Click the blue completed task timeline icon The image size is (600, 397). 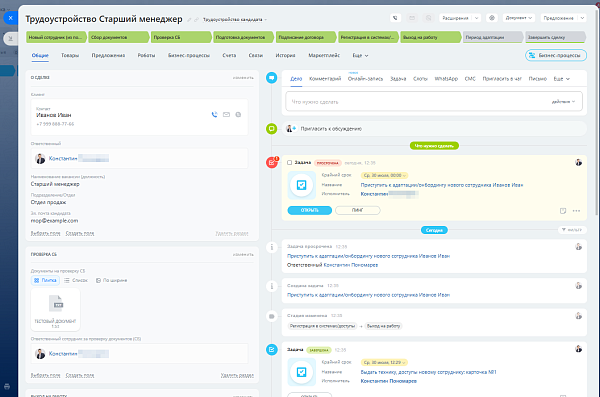pyautogui.click(x=272, y=350)
